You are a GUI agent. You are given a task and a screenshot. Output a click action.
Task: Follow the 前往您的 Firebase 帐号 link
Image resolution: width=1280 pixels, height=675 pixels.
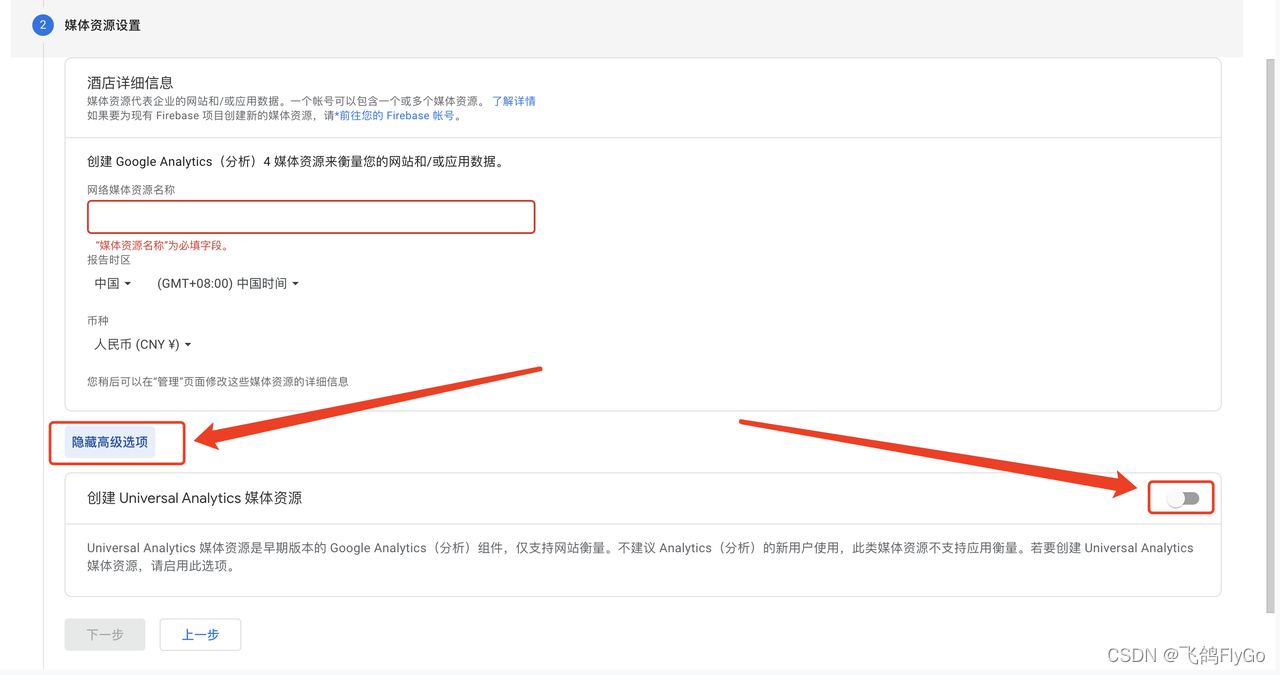click(396, 116)
